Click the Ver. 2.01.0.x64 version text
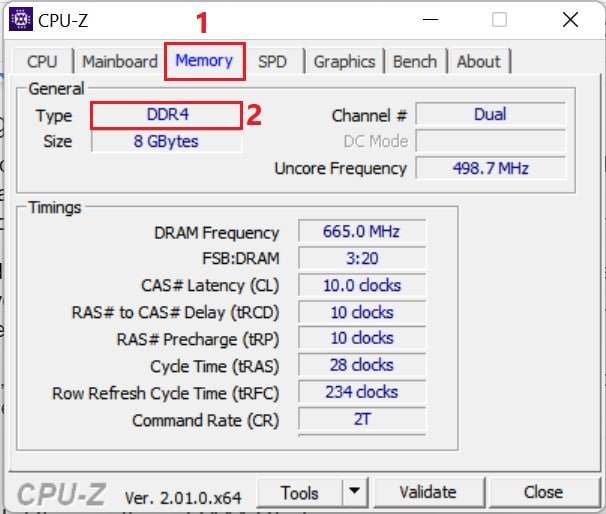 183,498
